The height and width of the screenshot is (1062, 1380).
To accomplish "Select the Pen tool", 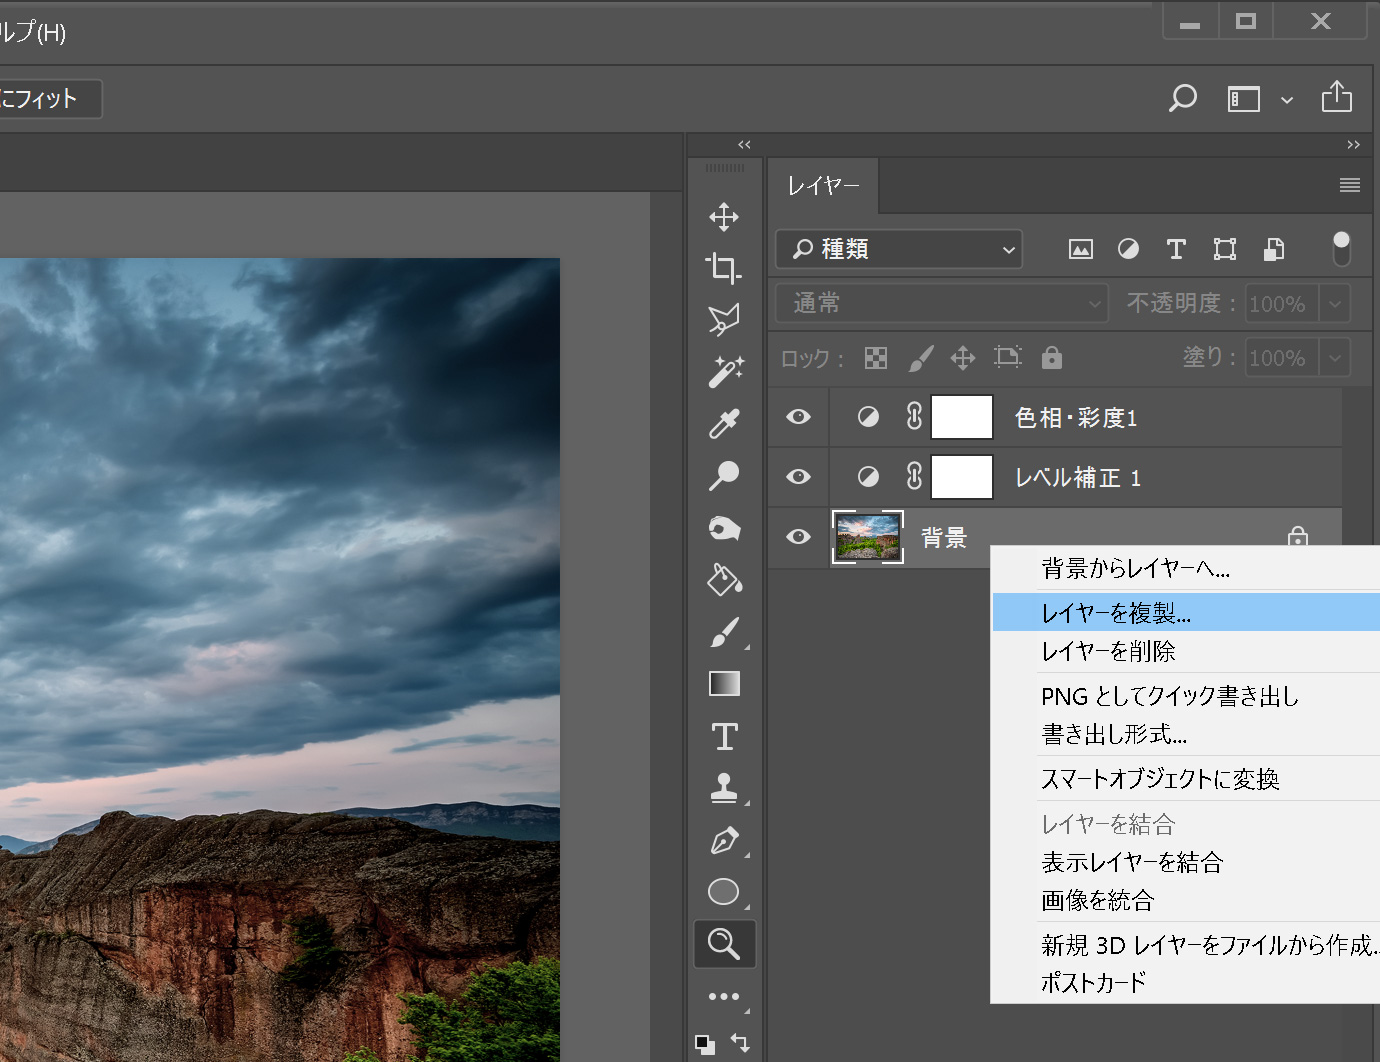I will pyautogui.click(x=724, y=841).
